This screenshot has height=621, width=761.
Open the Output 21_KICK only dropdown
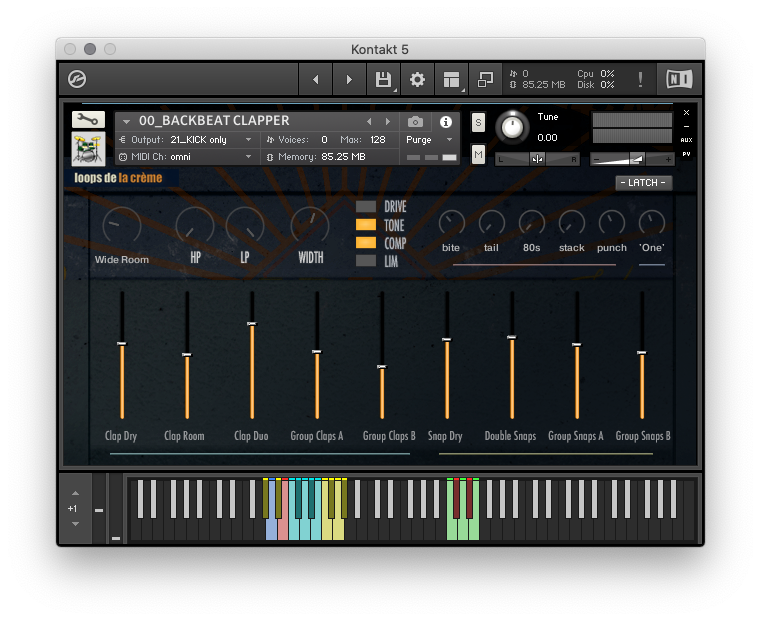(x=187, y=140)
